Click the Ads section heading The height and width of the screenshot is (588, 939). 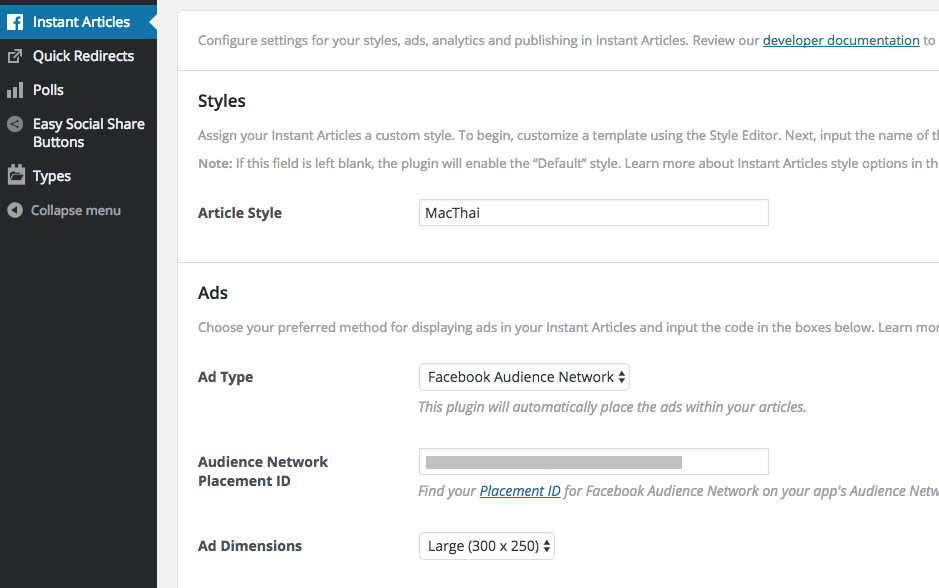213,293
